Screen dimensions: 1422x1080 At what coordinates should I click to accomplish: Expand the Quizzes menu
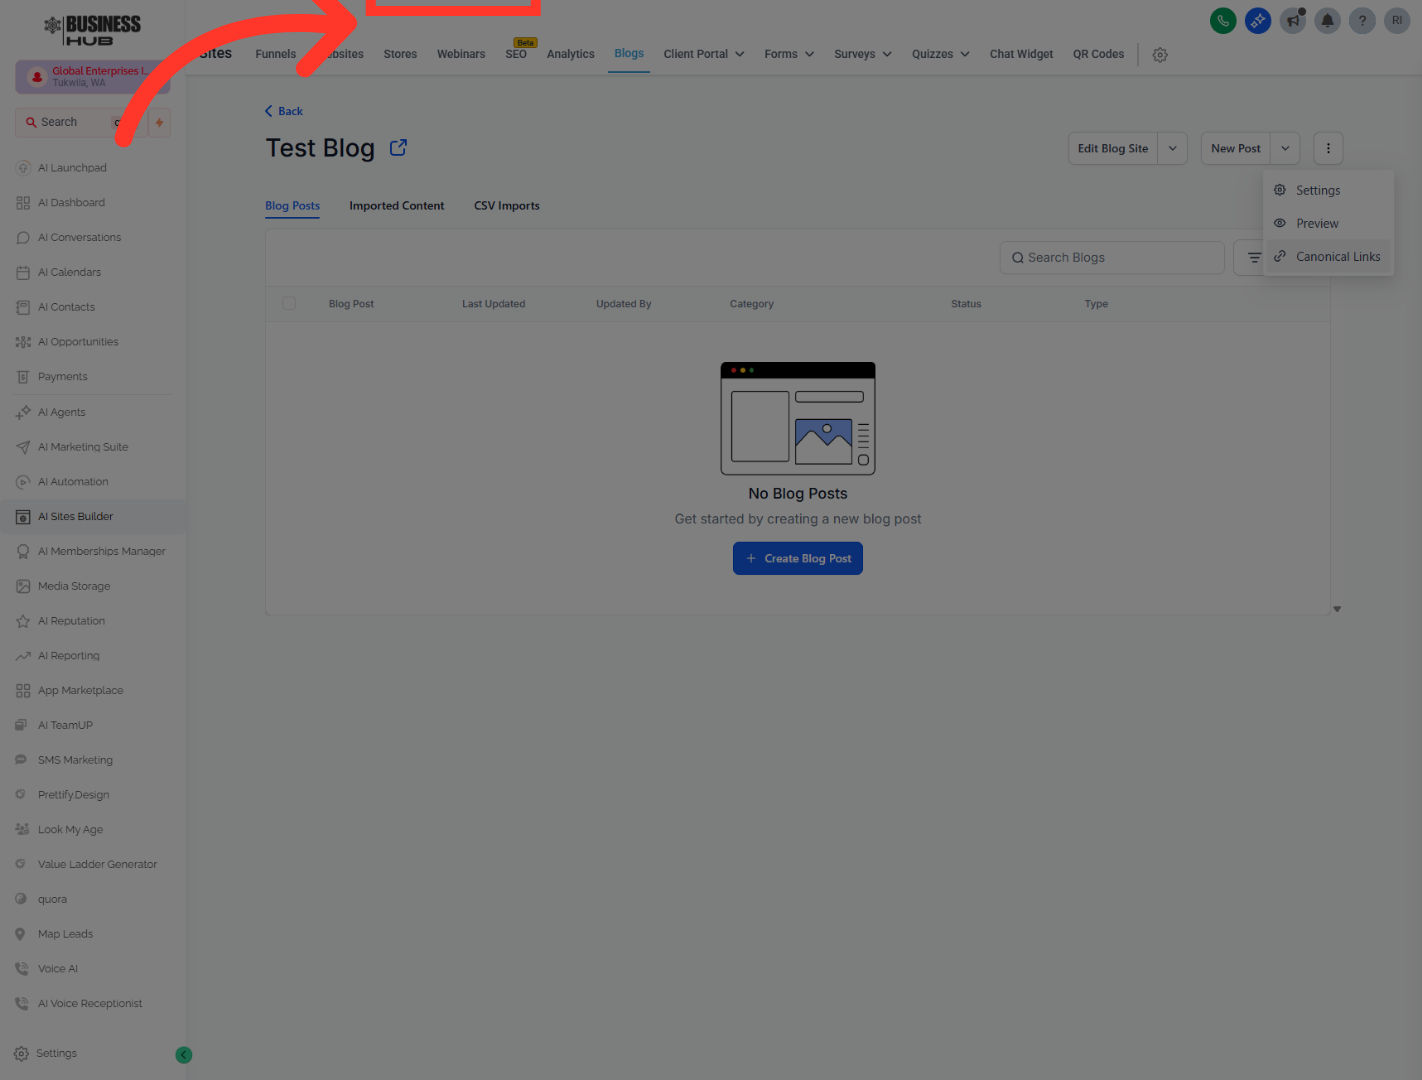[x=940, y=54]
